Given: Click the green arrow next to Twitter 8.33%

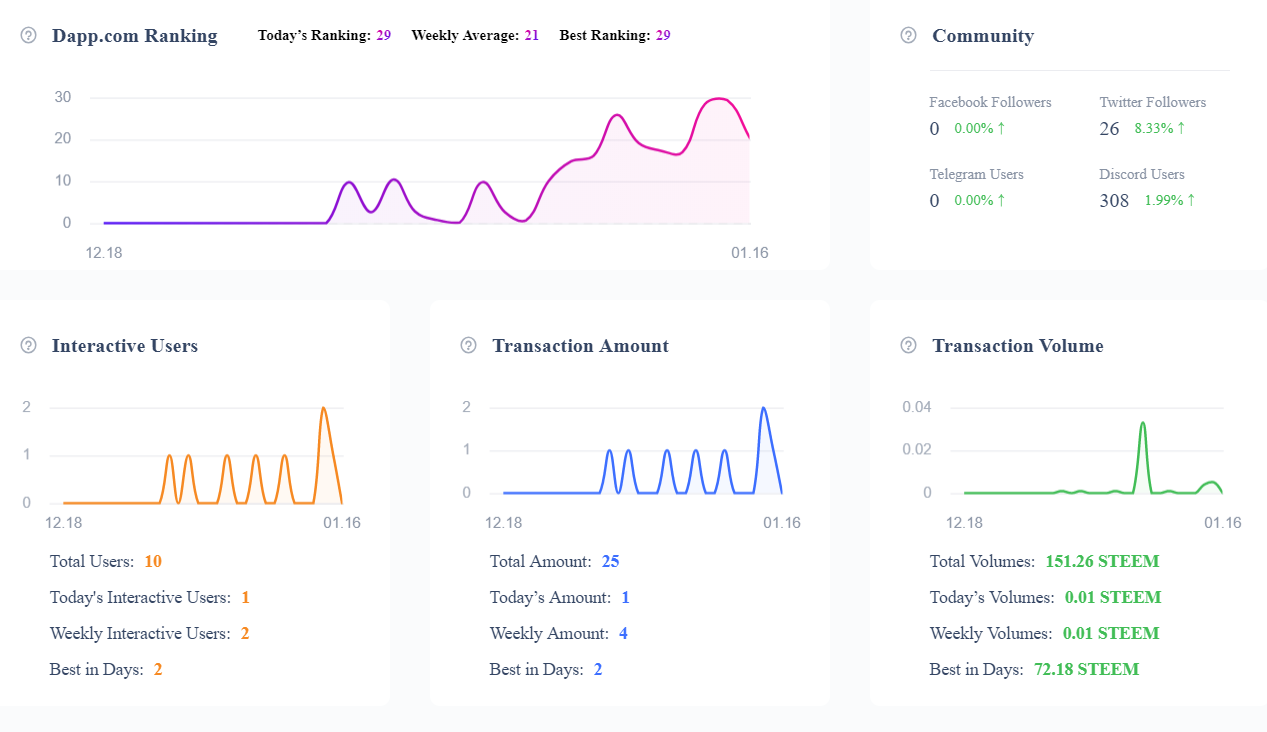Looking at the screenshot, I should 1181,128.
